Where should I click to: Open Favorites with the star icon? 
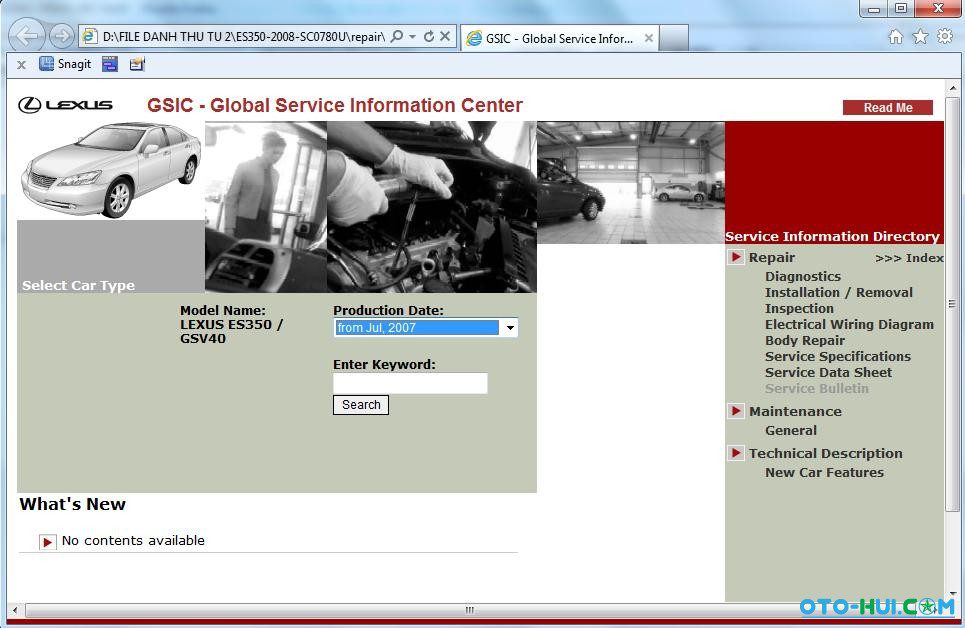[921, 37]
